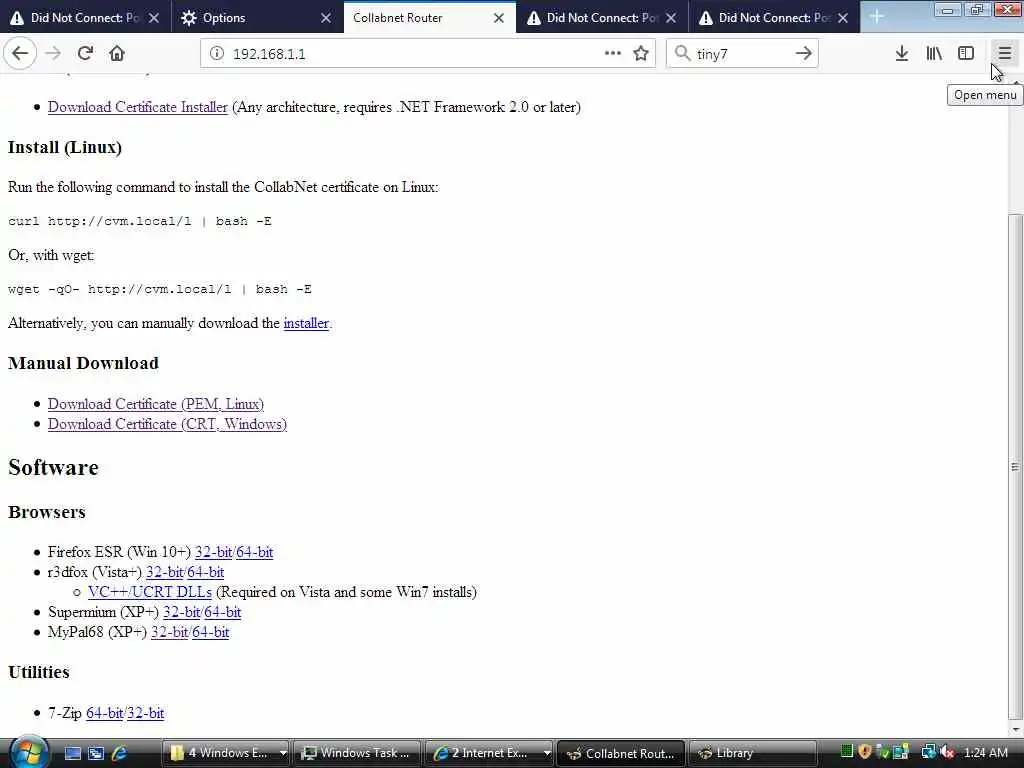The image size is (1024, 768).
Task: Open page actions three-dot menu
Action: [x=613, y=53]
